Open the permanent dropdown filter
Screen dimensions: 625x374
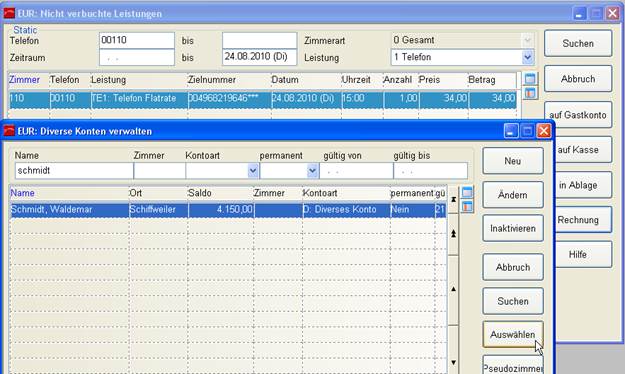(x=312, y=171)
